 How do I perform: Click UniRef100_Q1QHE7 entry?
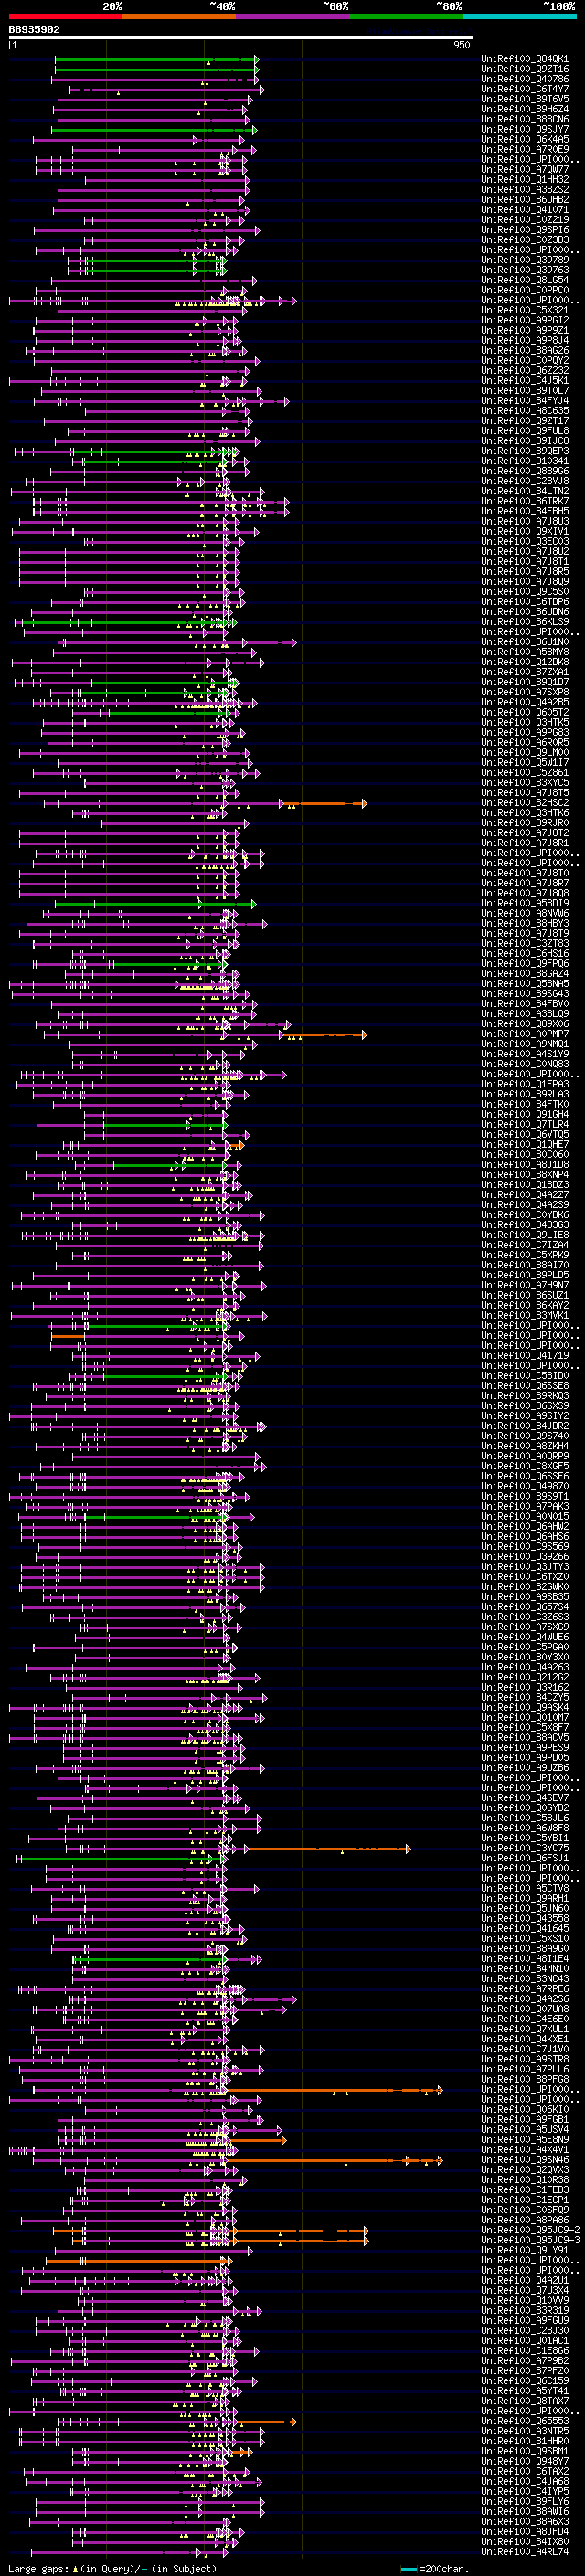tap(525, 1144)
